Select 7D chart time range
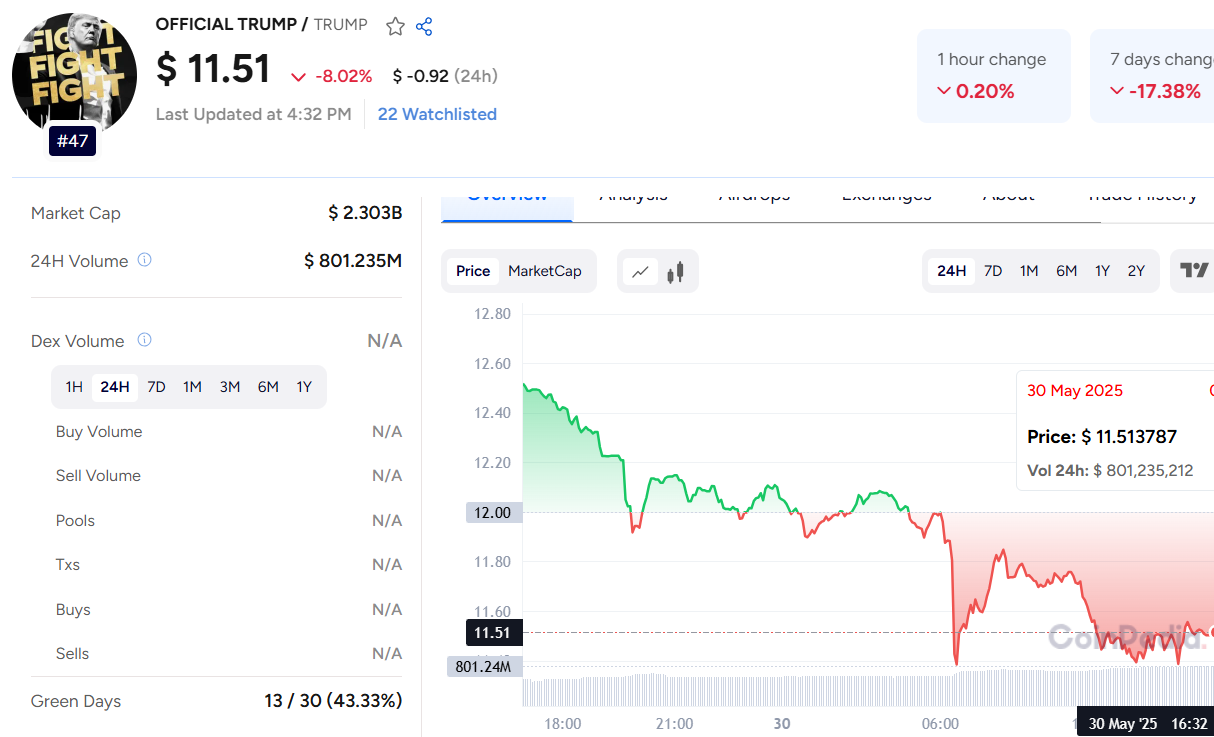 click(993, 271)
